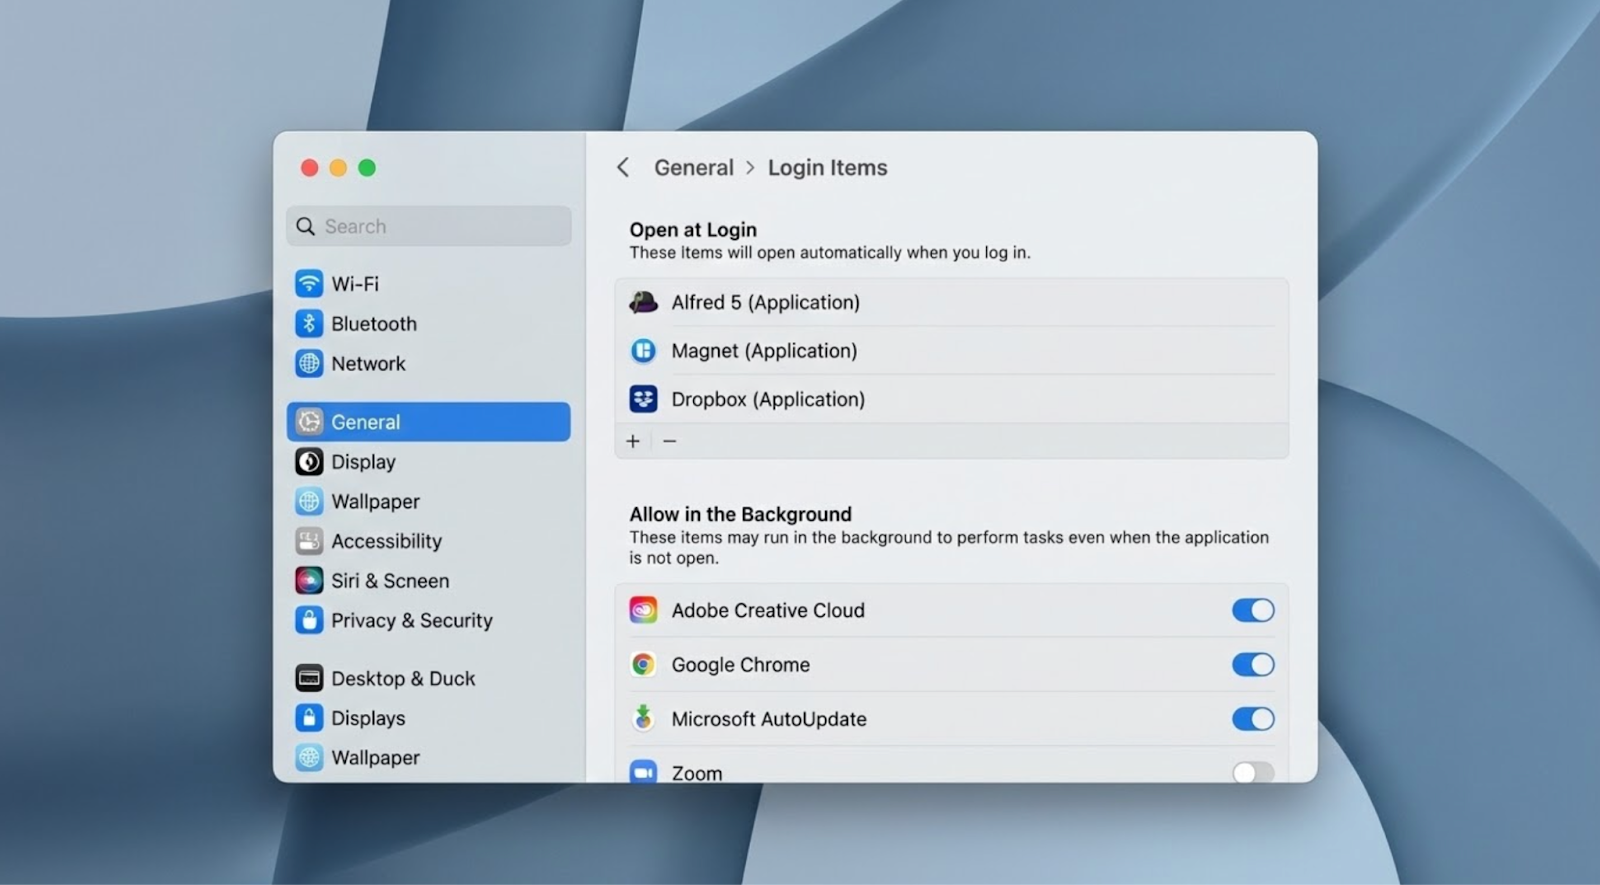The image size is (1600, 885).
Task: Select the Desktop & Duck icon
Action: (309, 678)
